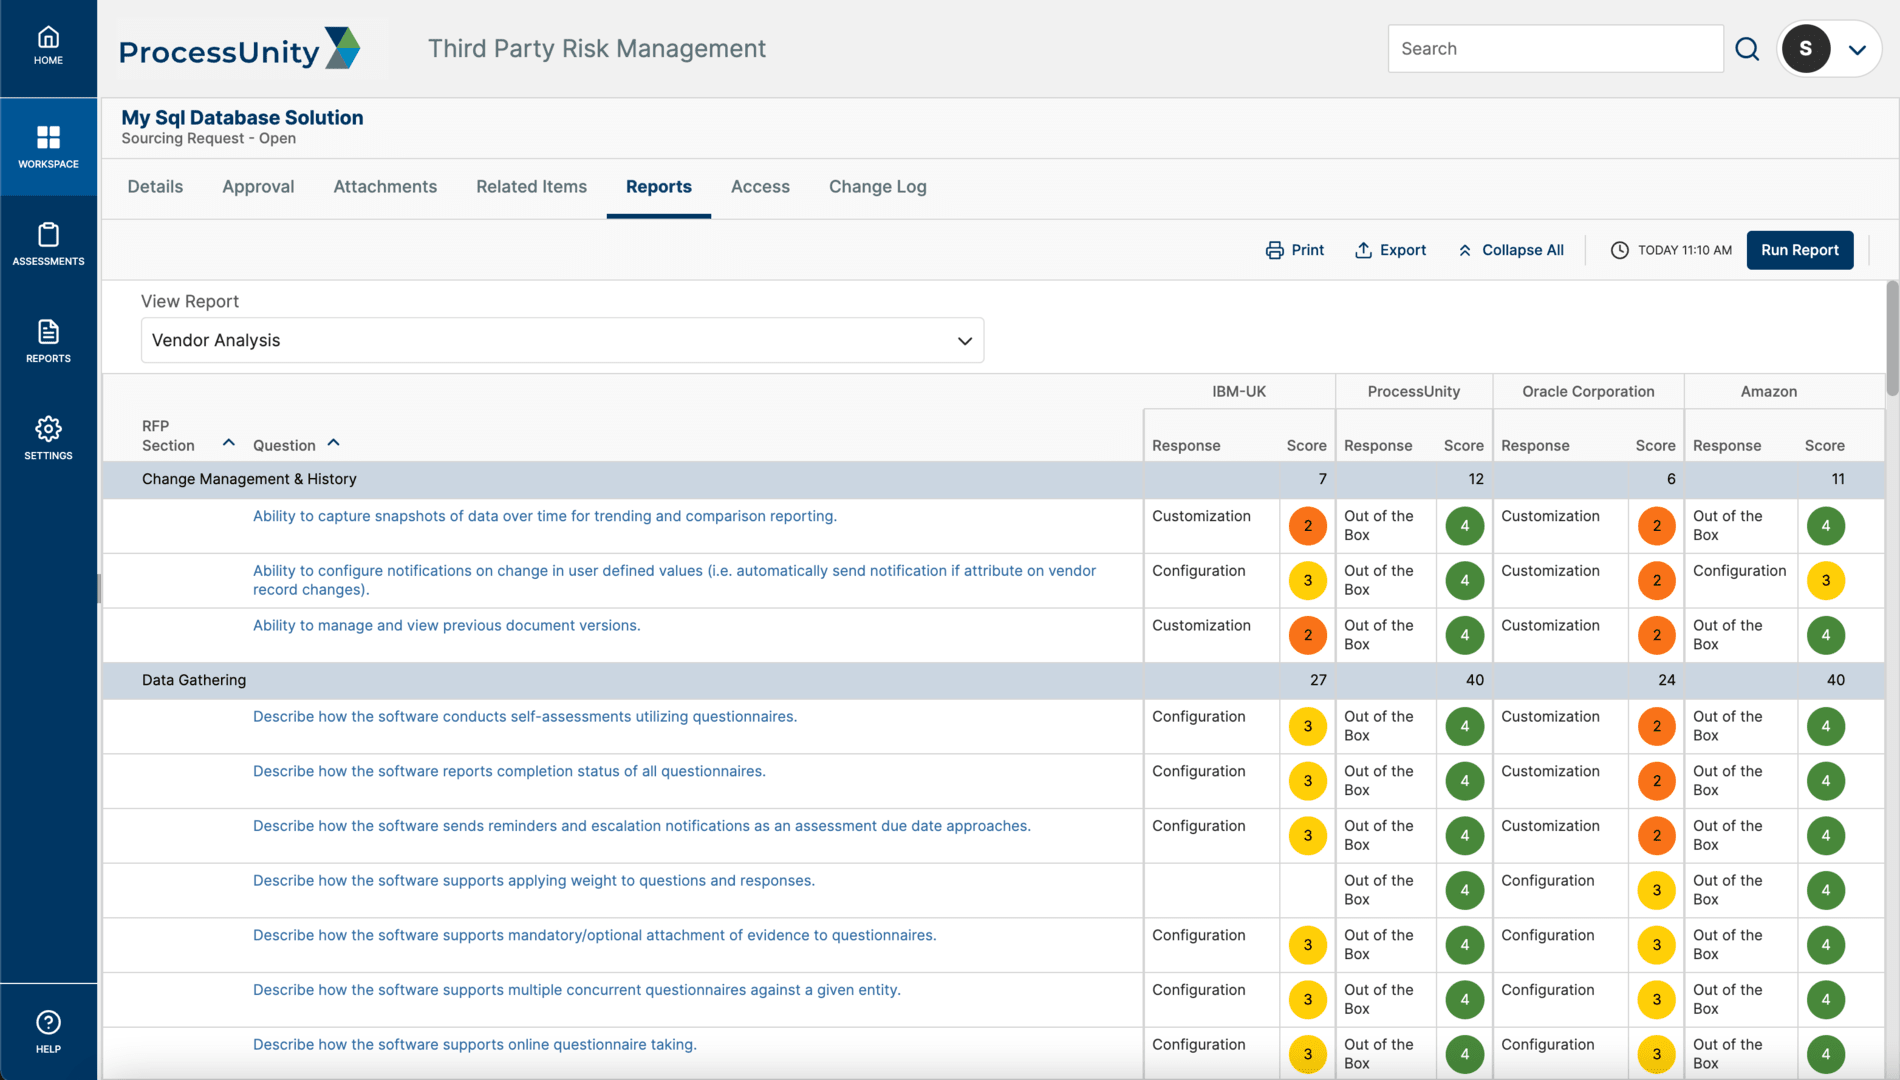The width and height of the screenshot is (1900, 1080).
Task: Open the user avatar S
Action: point(1805,49)
